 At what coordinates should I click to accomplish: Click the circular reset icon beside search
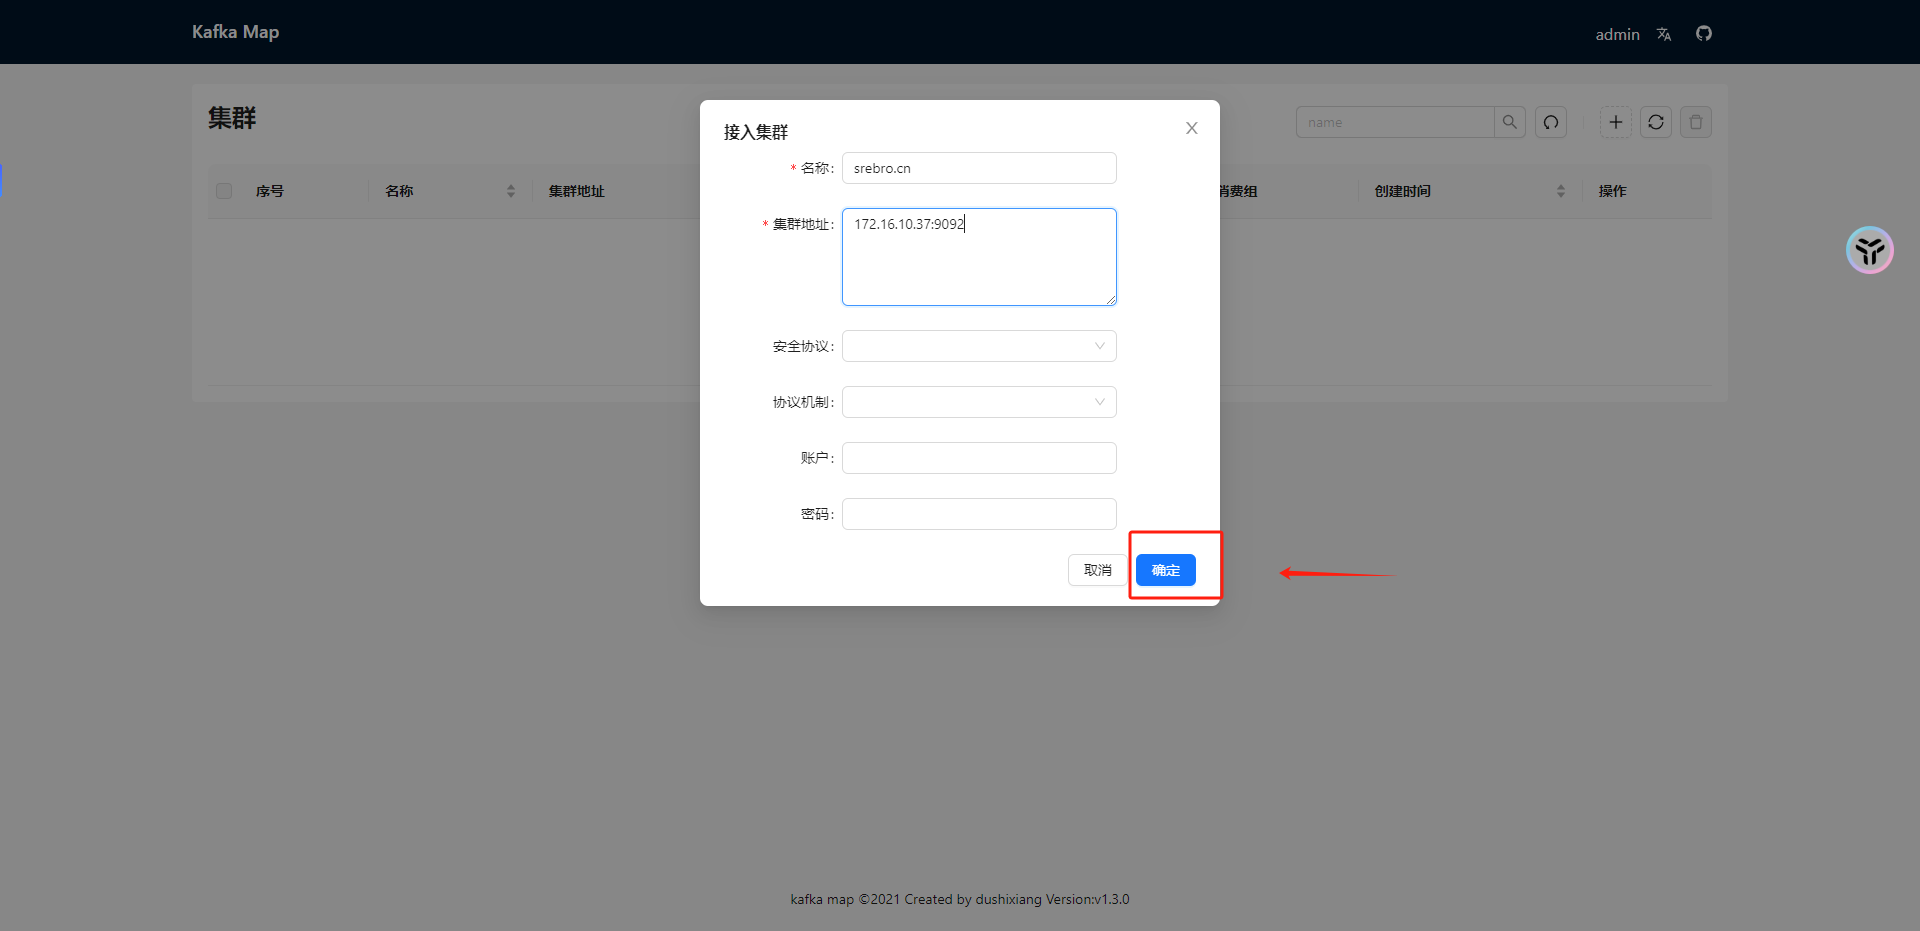(1551, 122)
